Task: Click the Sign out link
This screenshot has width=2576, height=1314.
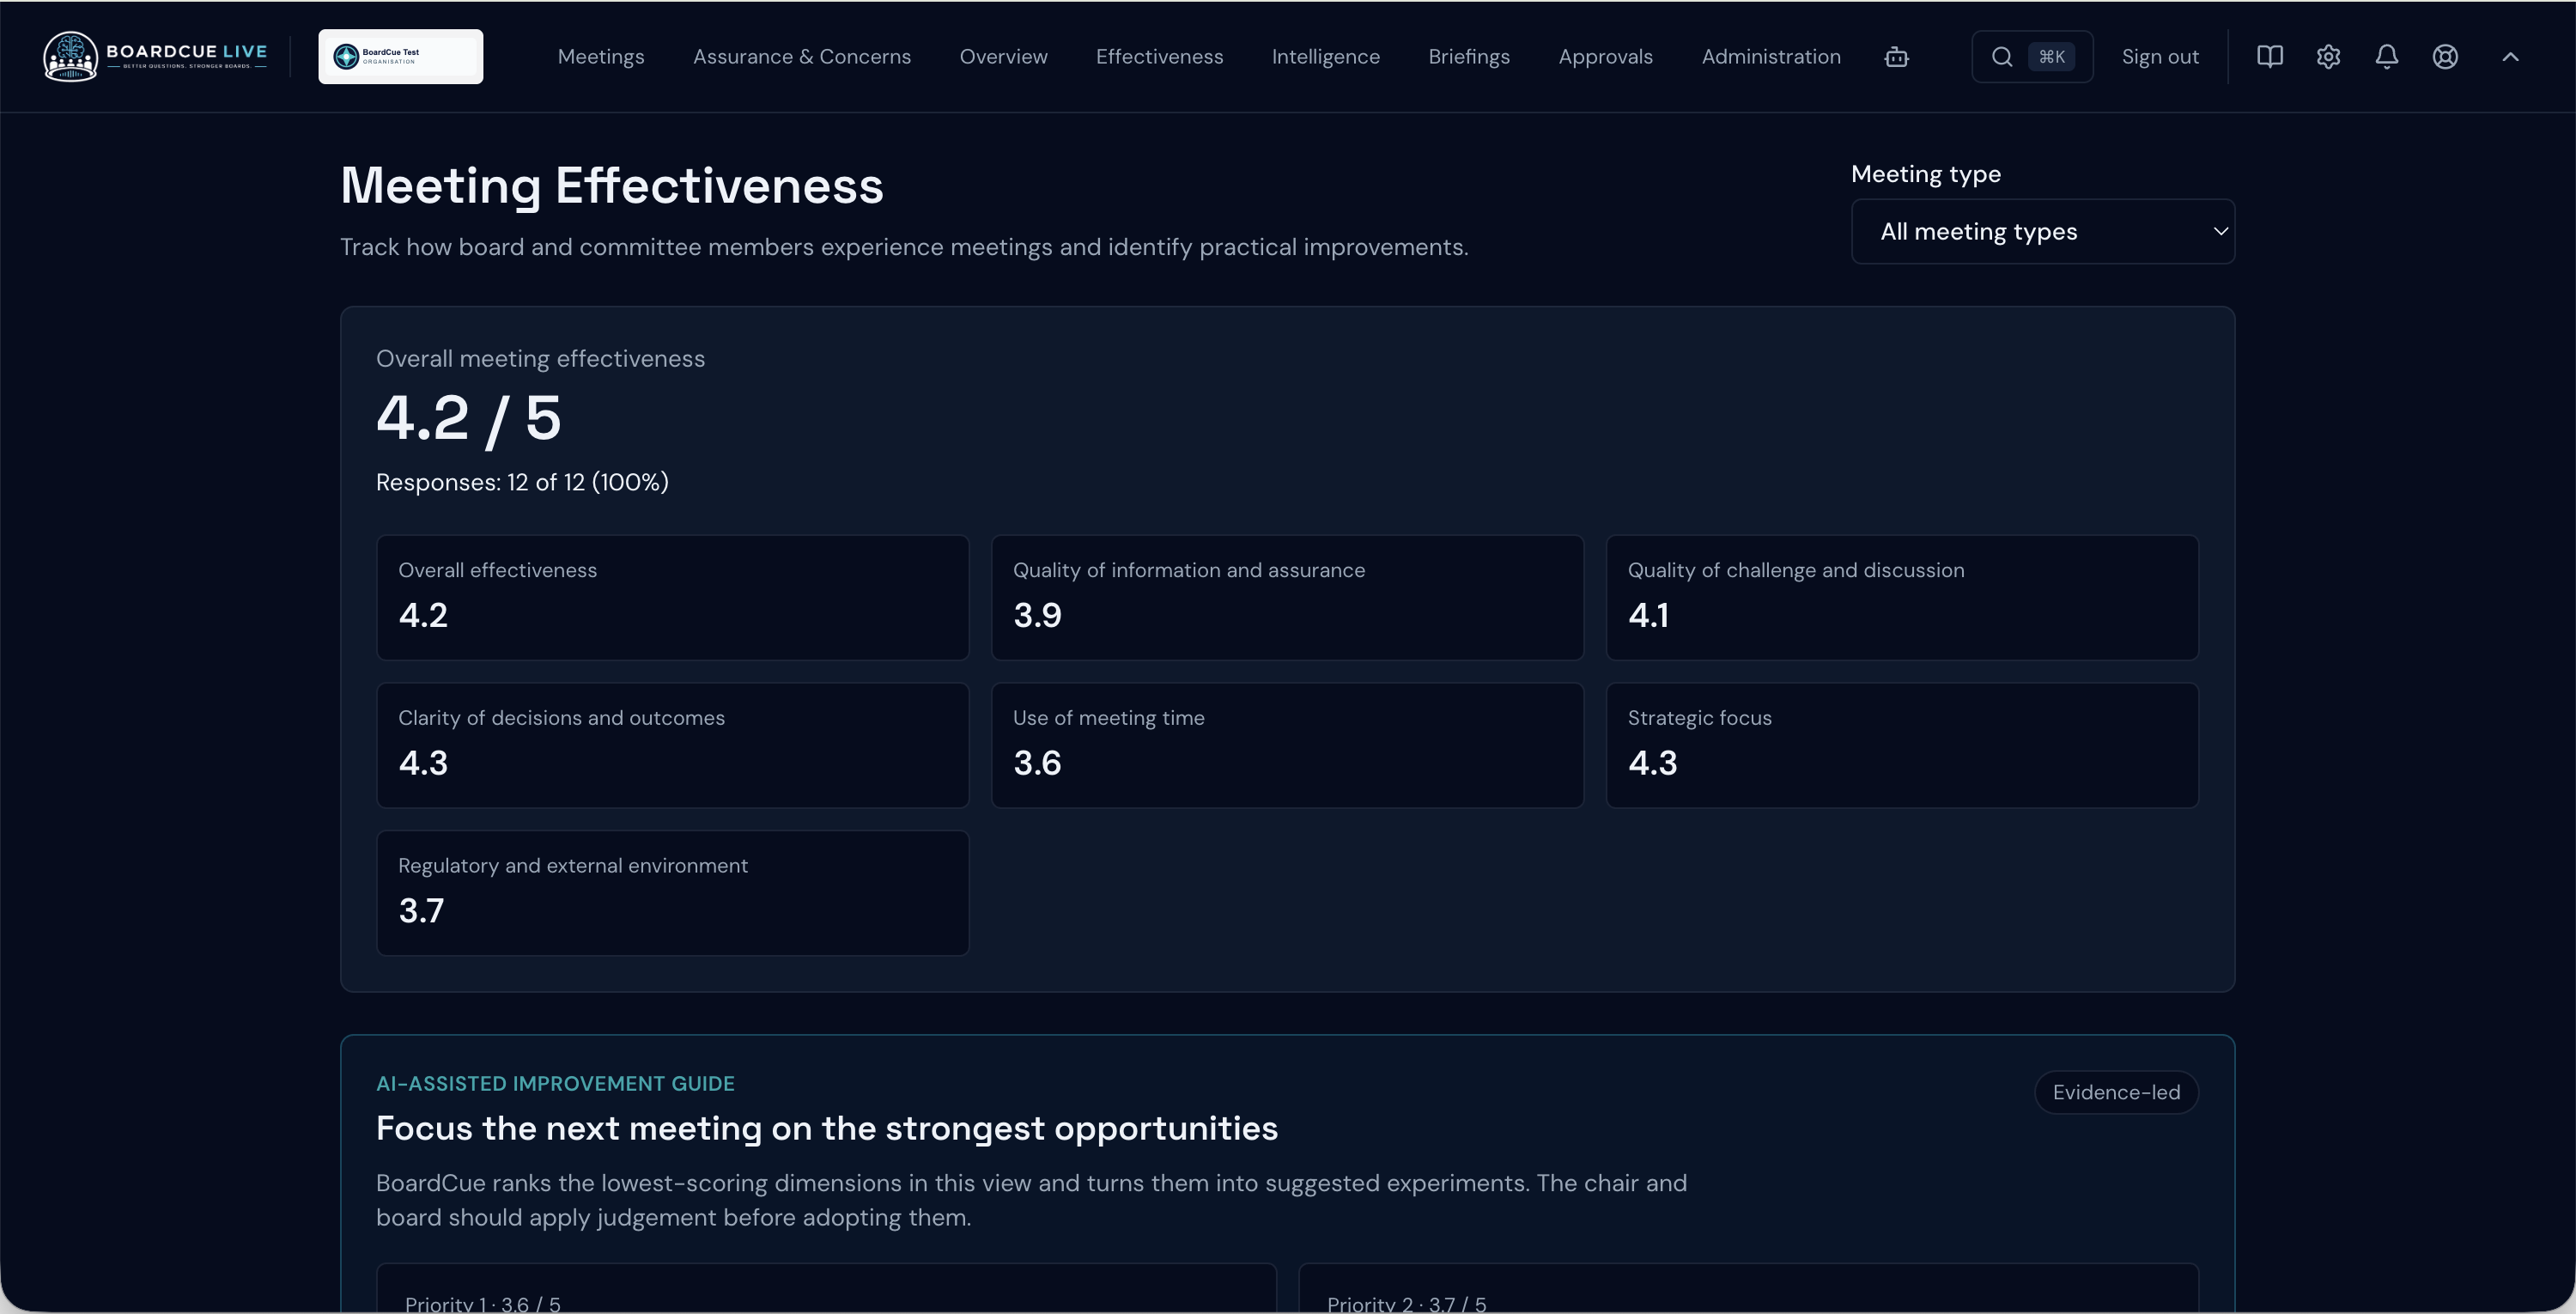Action: 2160,57
